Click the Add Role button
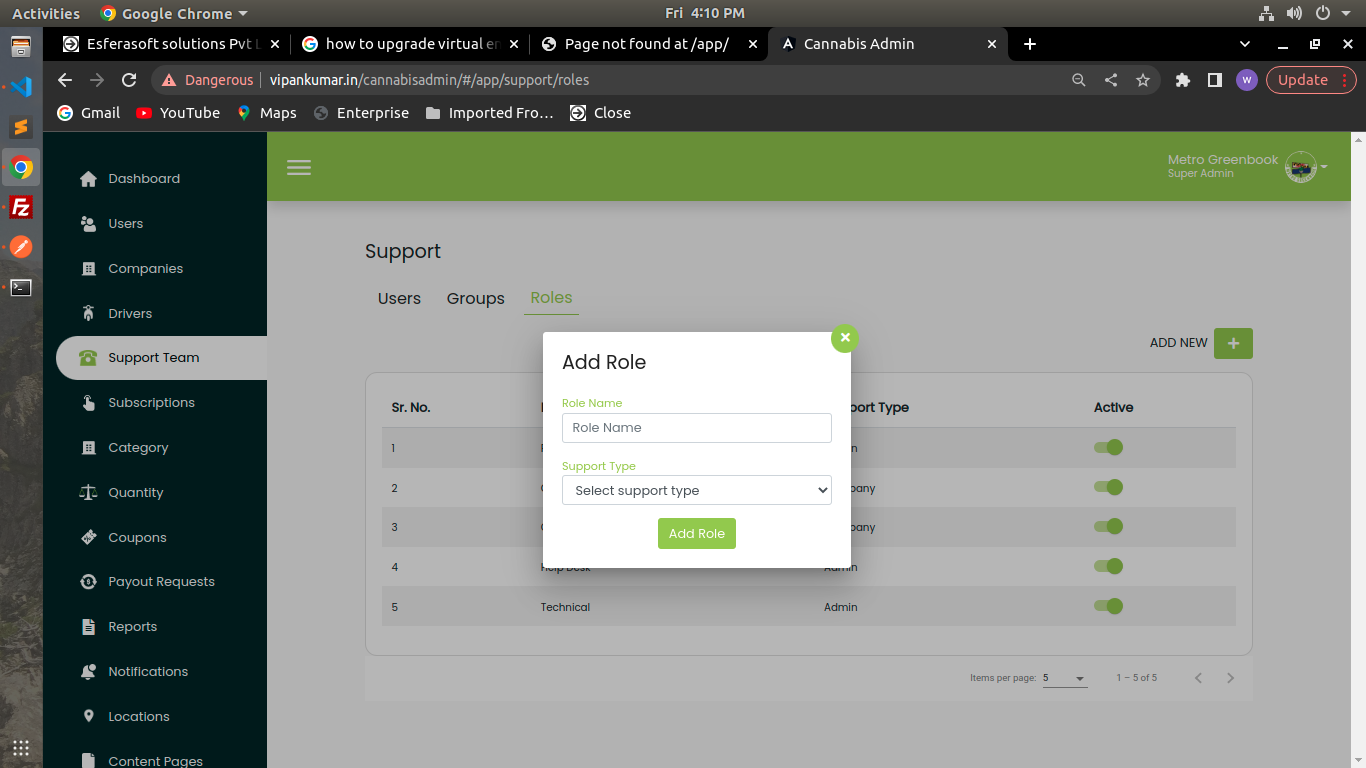 tap(696, 533)
